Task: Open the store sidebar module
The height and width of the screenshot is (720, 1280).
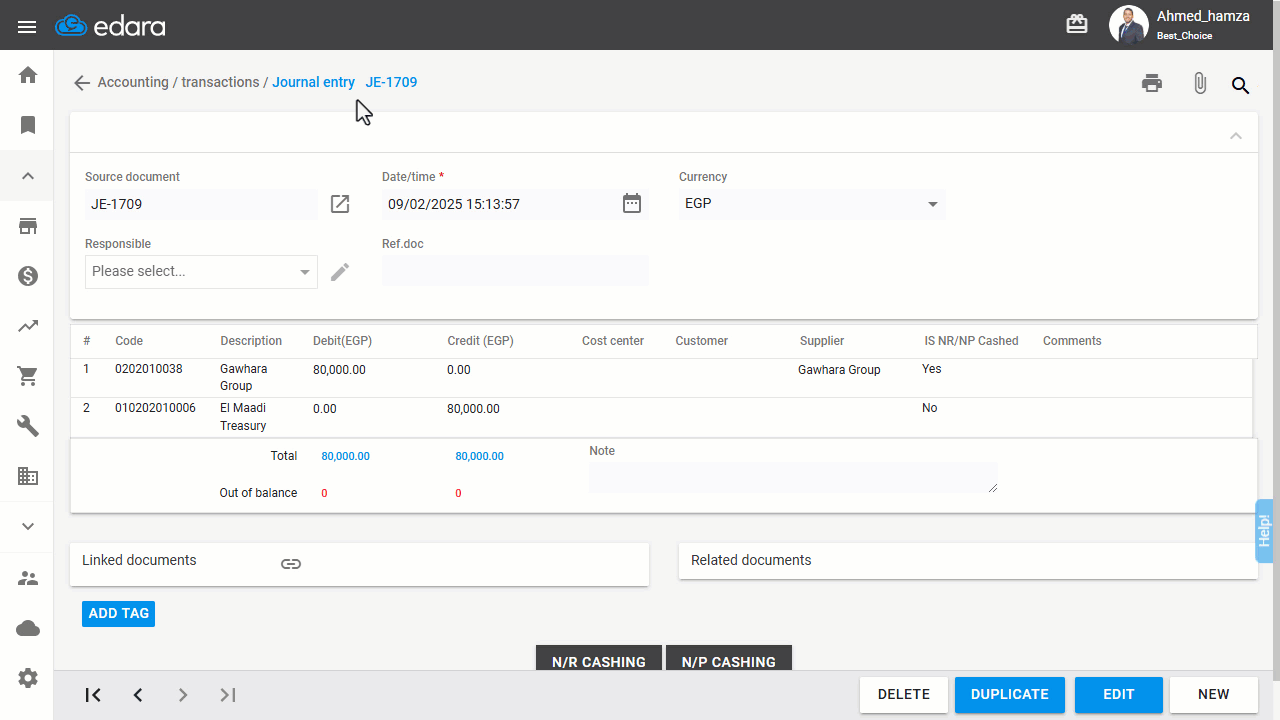Action: [28, 226]
